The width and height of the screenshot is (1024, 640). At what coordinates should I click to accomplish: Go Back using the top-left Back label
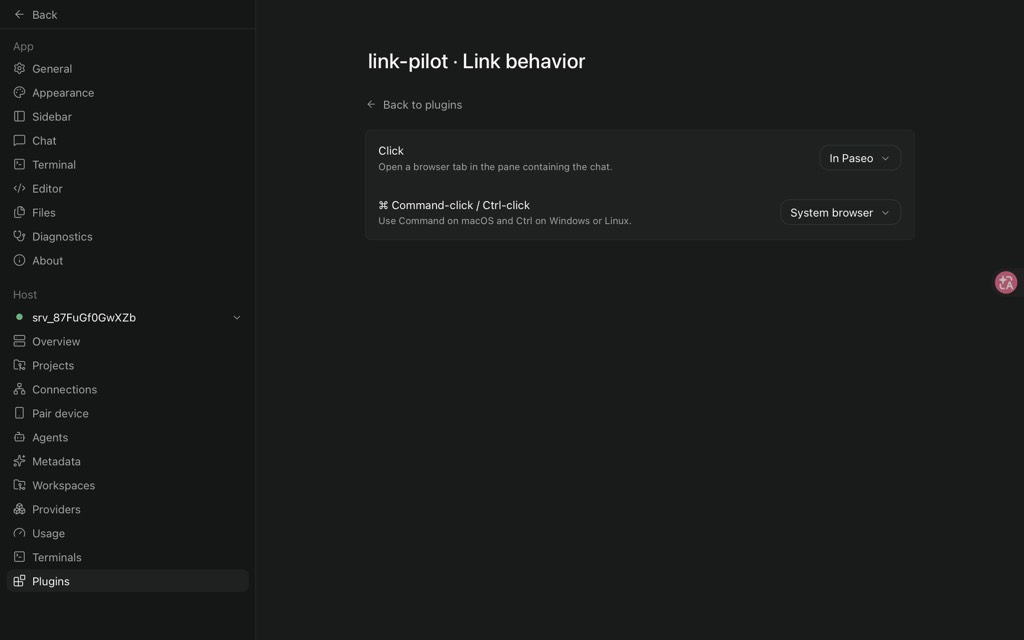44,14
